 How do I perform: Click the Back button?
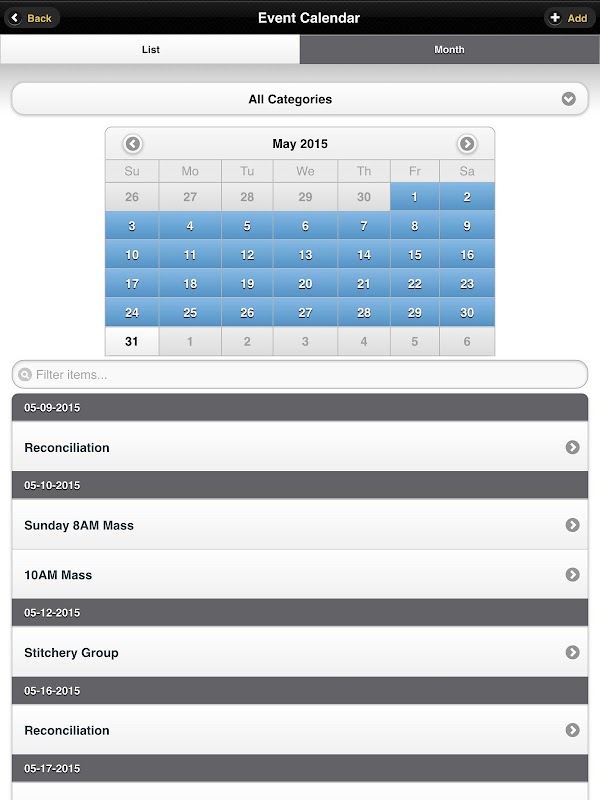pyautogui.click(x=32, y=18)
